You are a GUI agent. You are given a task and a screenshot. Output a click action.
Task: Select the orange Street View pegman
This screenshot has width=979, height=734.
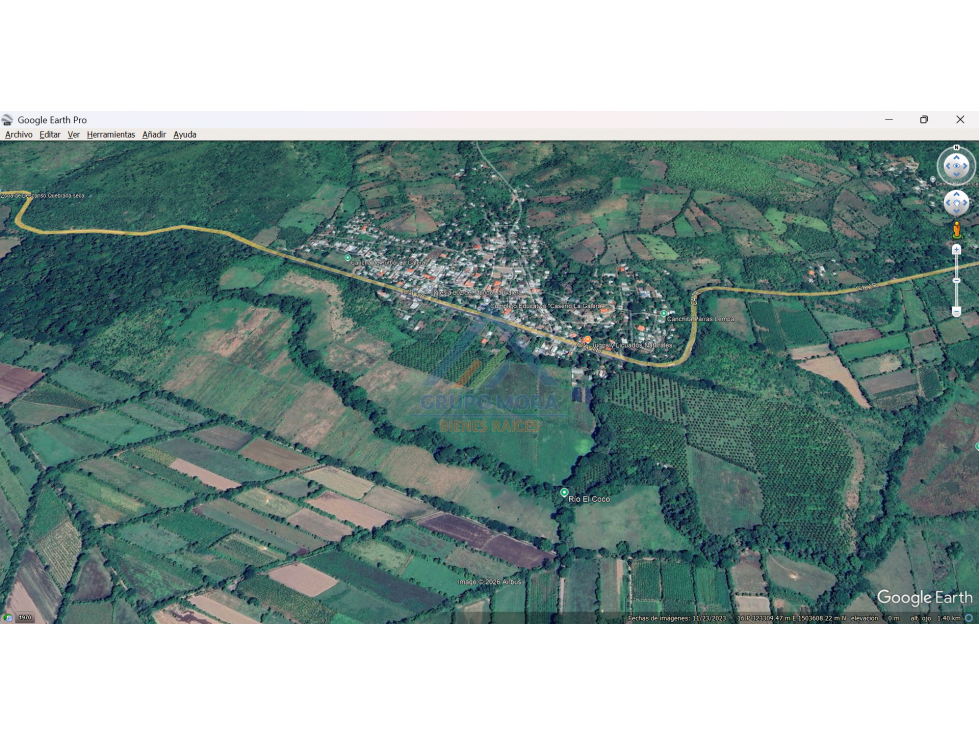click(x=957, y=230)
